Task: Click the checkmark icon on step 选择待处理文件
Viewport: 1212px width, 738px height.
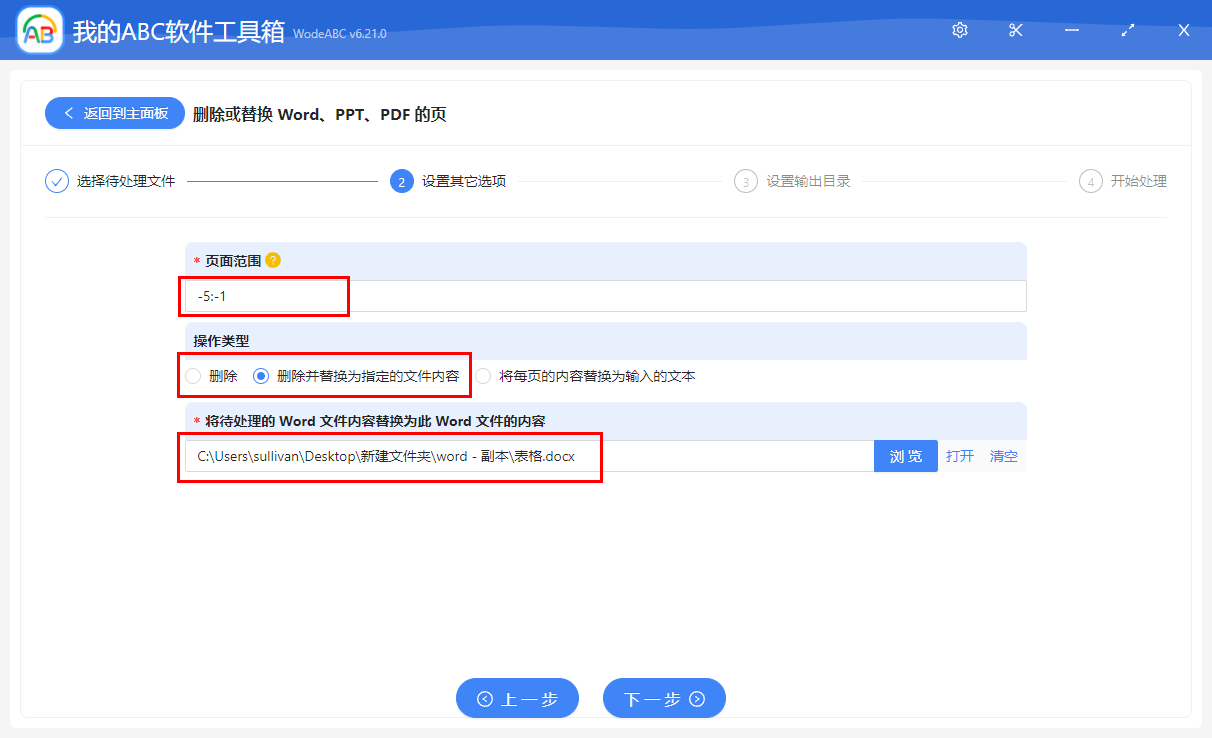Action: pos(56,181)
